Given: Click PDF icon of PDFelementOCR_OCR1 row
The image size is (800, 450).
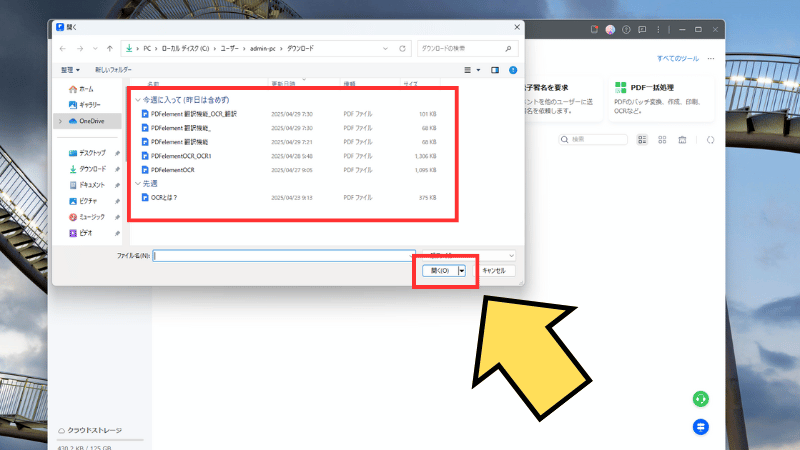Looking at the screenshot, I should click(x=145, y=156).
